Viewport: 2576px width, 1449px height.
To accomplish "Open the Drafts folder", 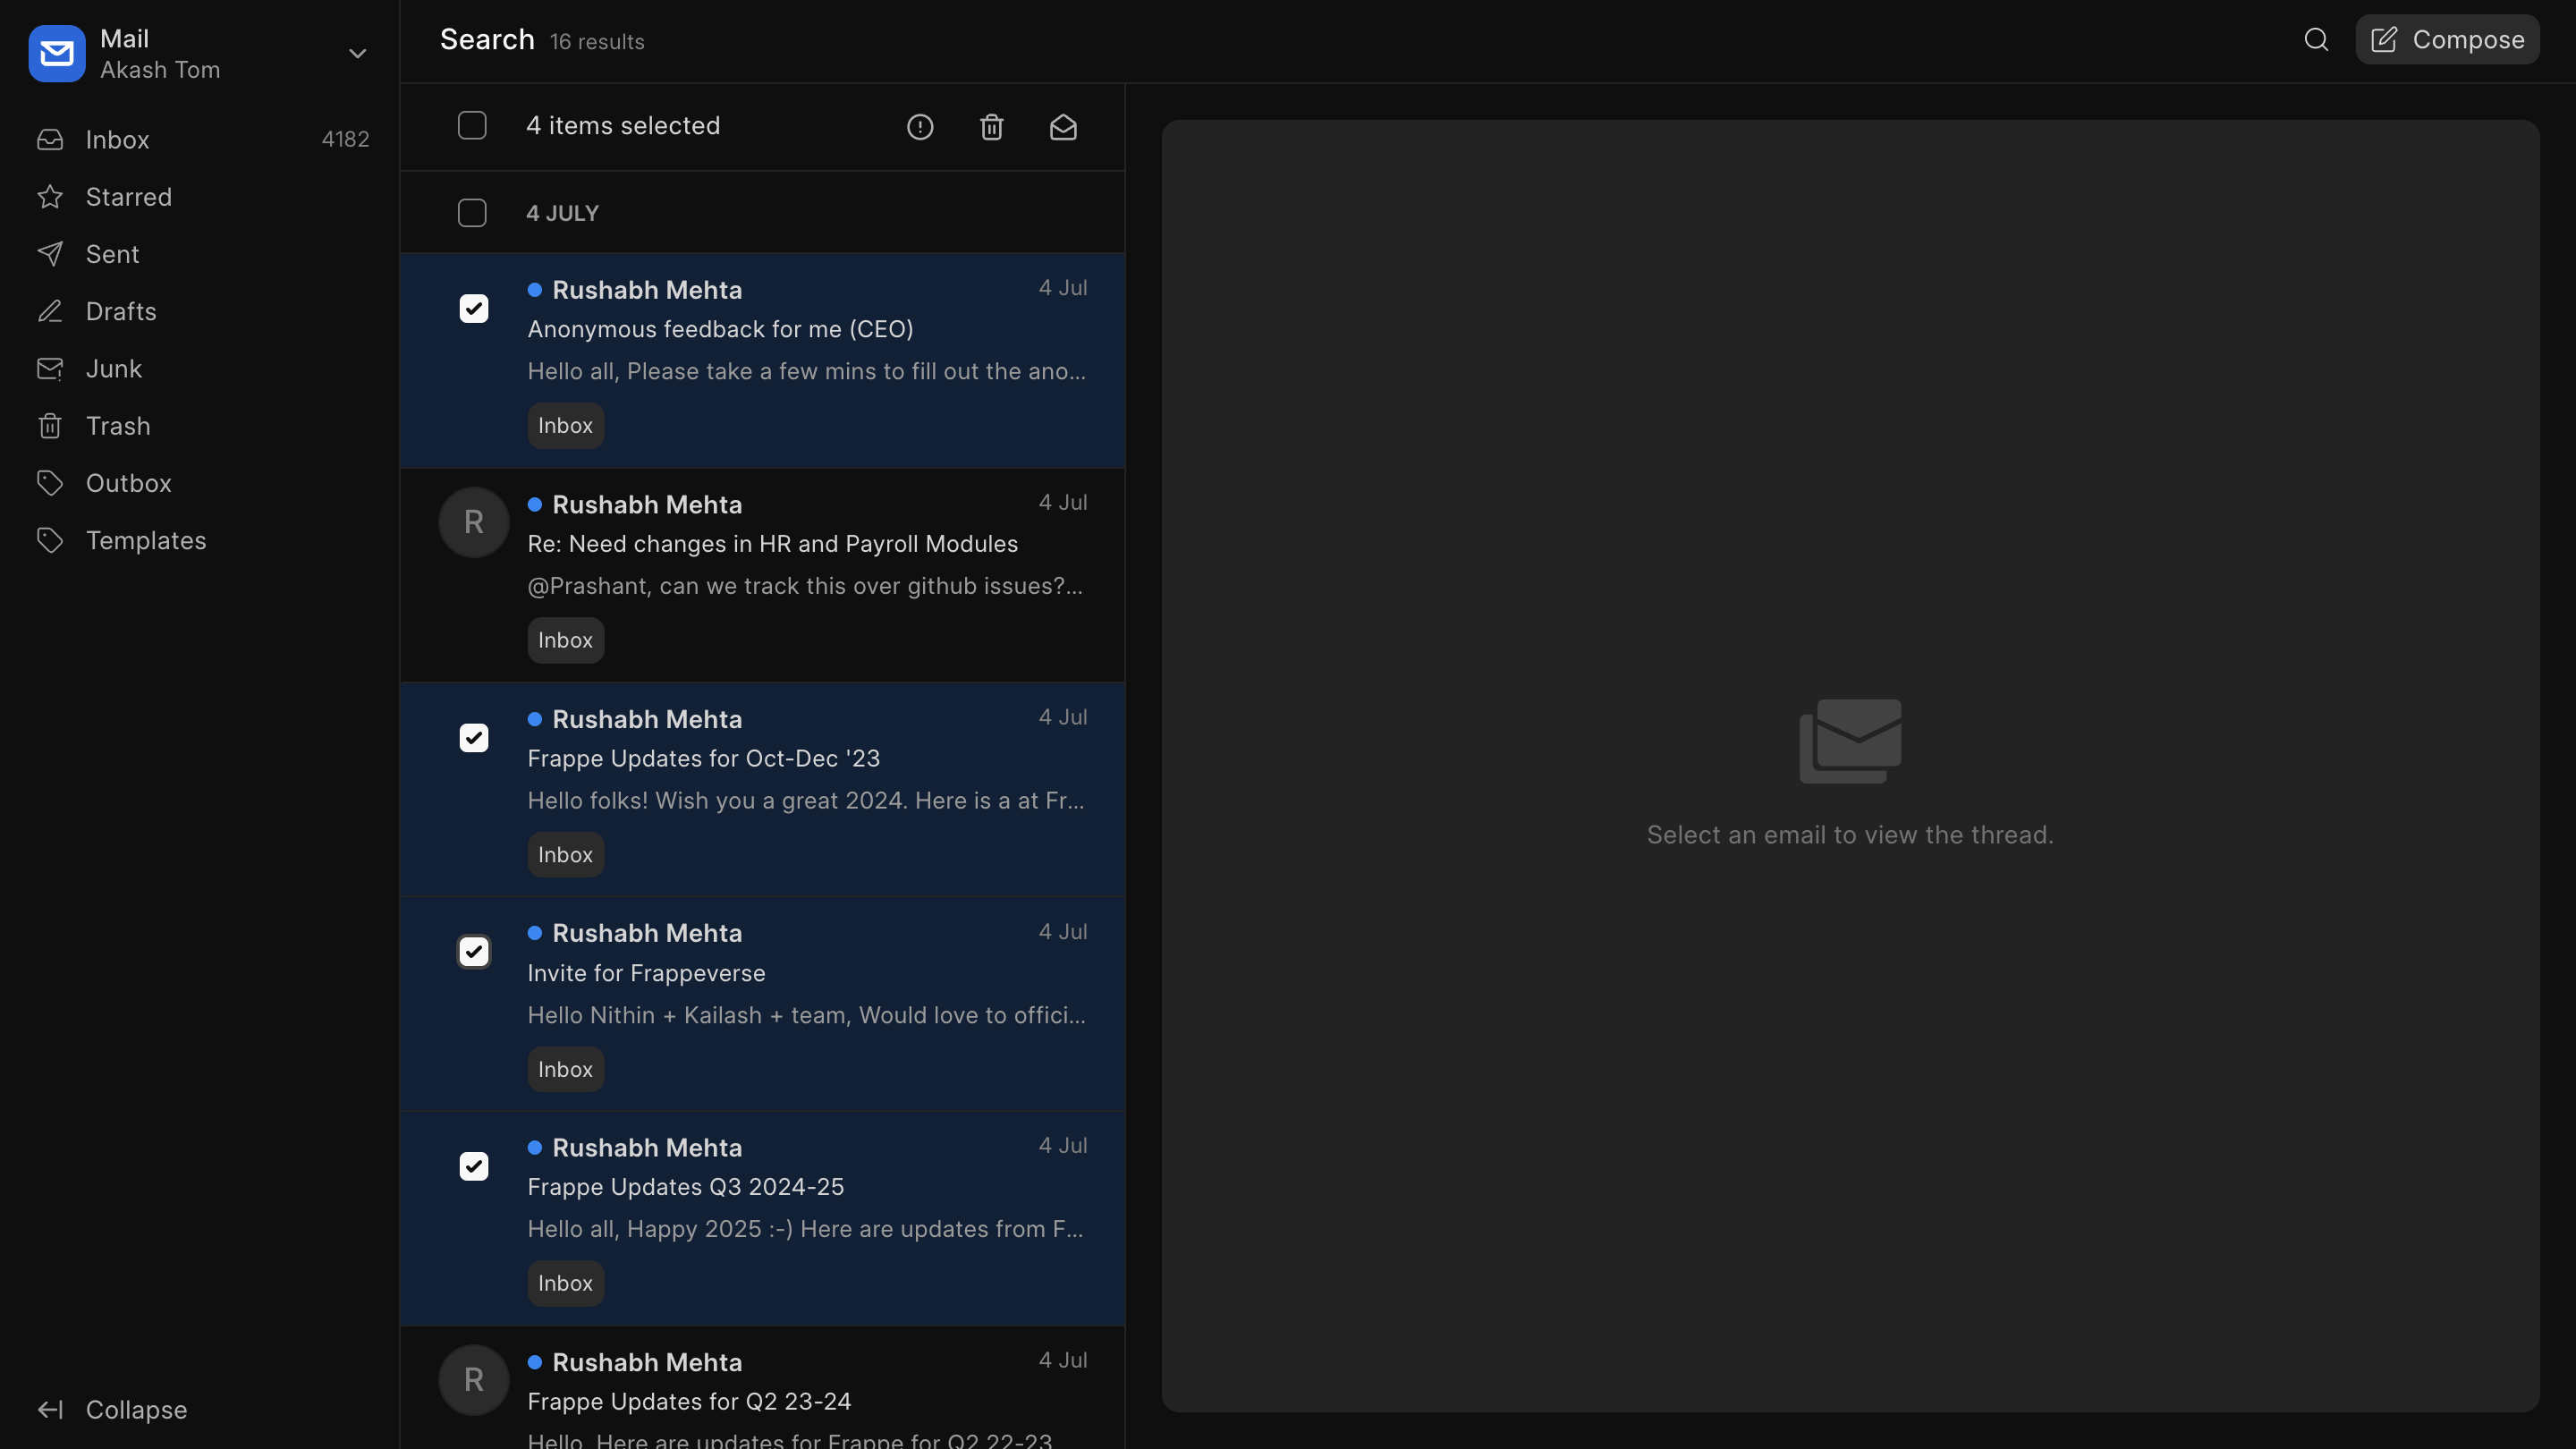I will 120,312.
